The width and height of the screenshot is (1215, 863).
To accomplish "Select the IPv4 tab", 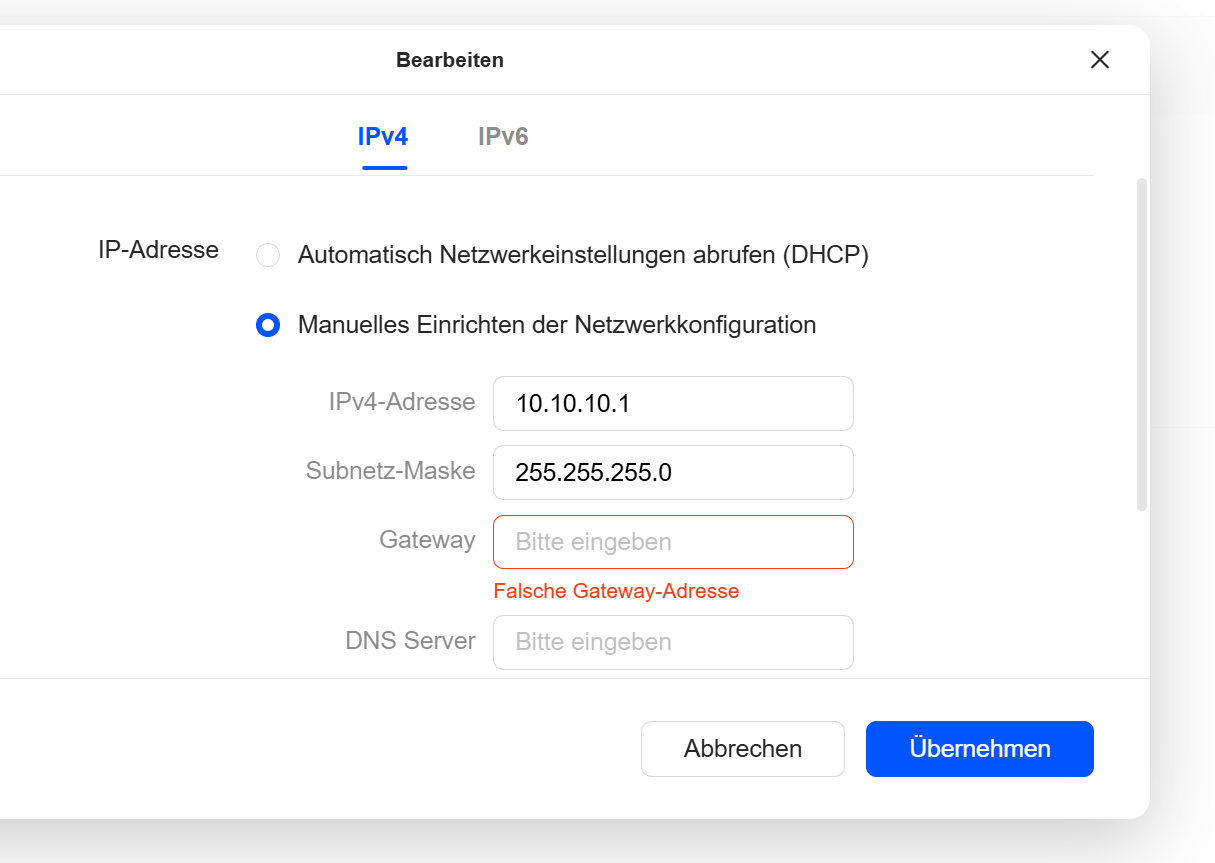I will pos(383,137).
